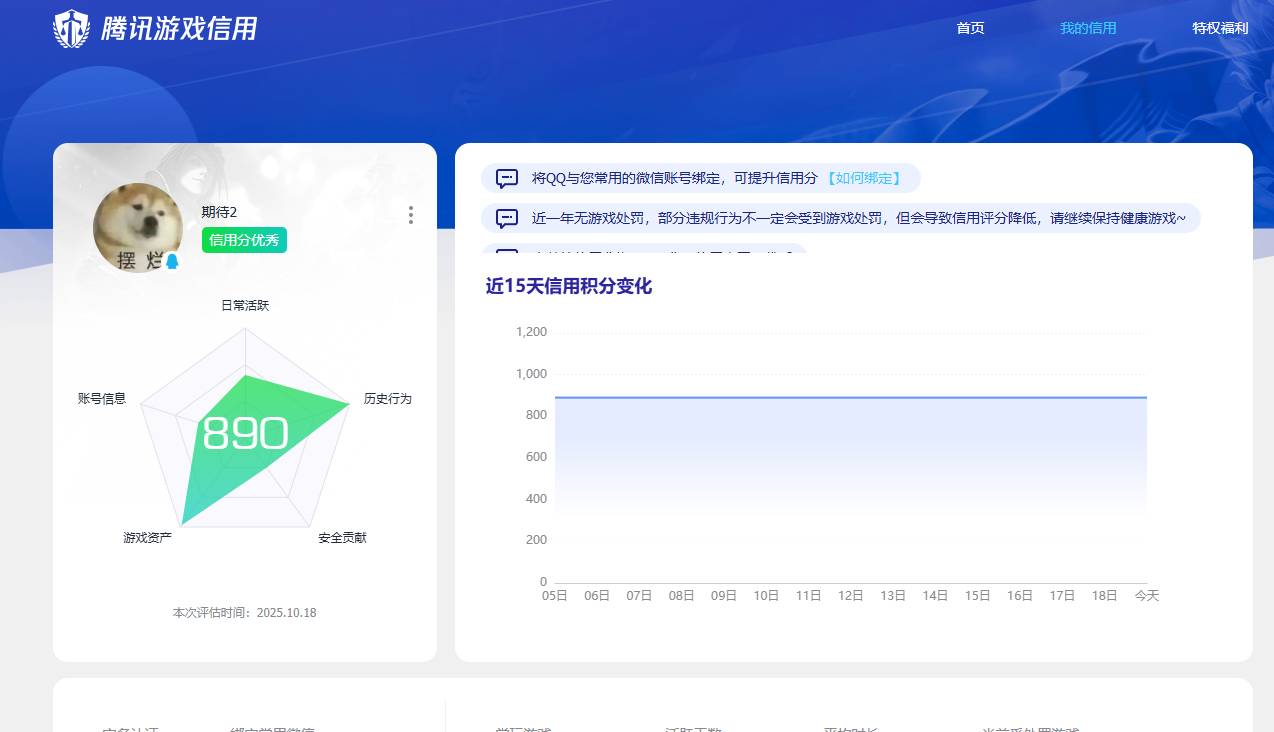Open the 特权福利 navigation item
Image resolution: width=1274 pixels, height=732 pixels.
[x=1218, y=28]
